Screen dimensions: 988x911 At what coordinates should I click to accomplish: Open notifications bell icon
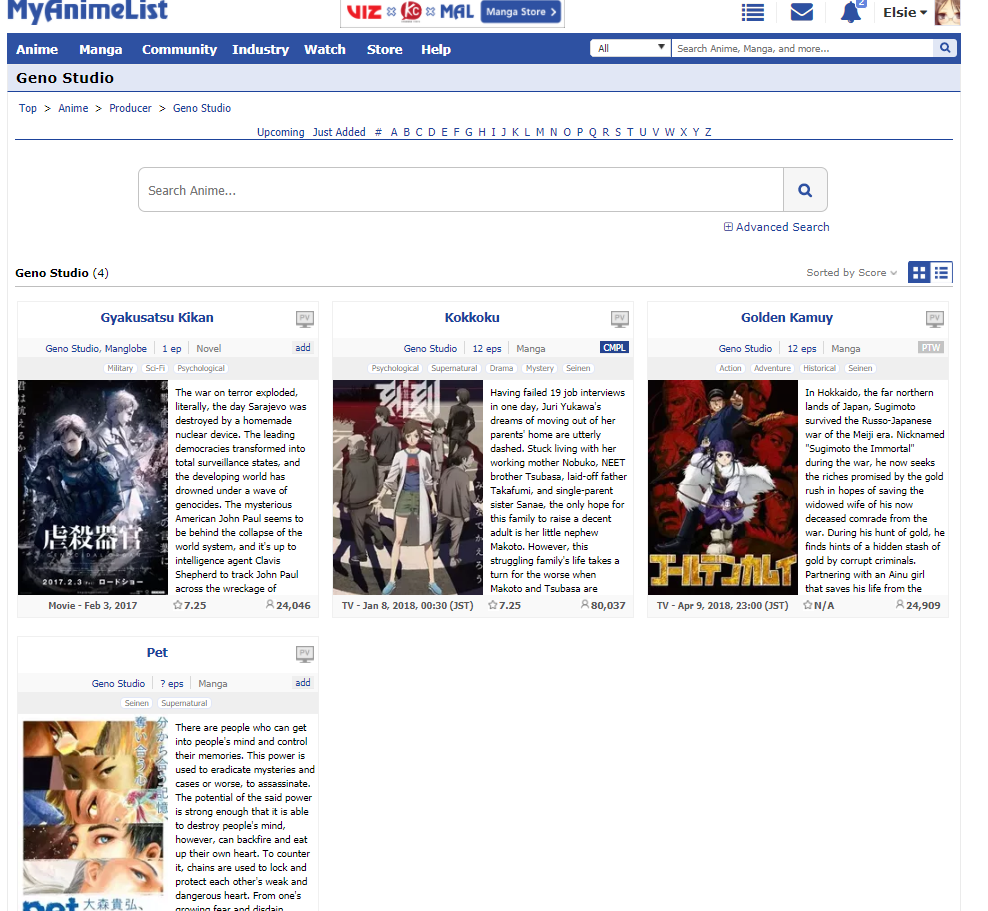pyautogui.click(x=851, y=12)
